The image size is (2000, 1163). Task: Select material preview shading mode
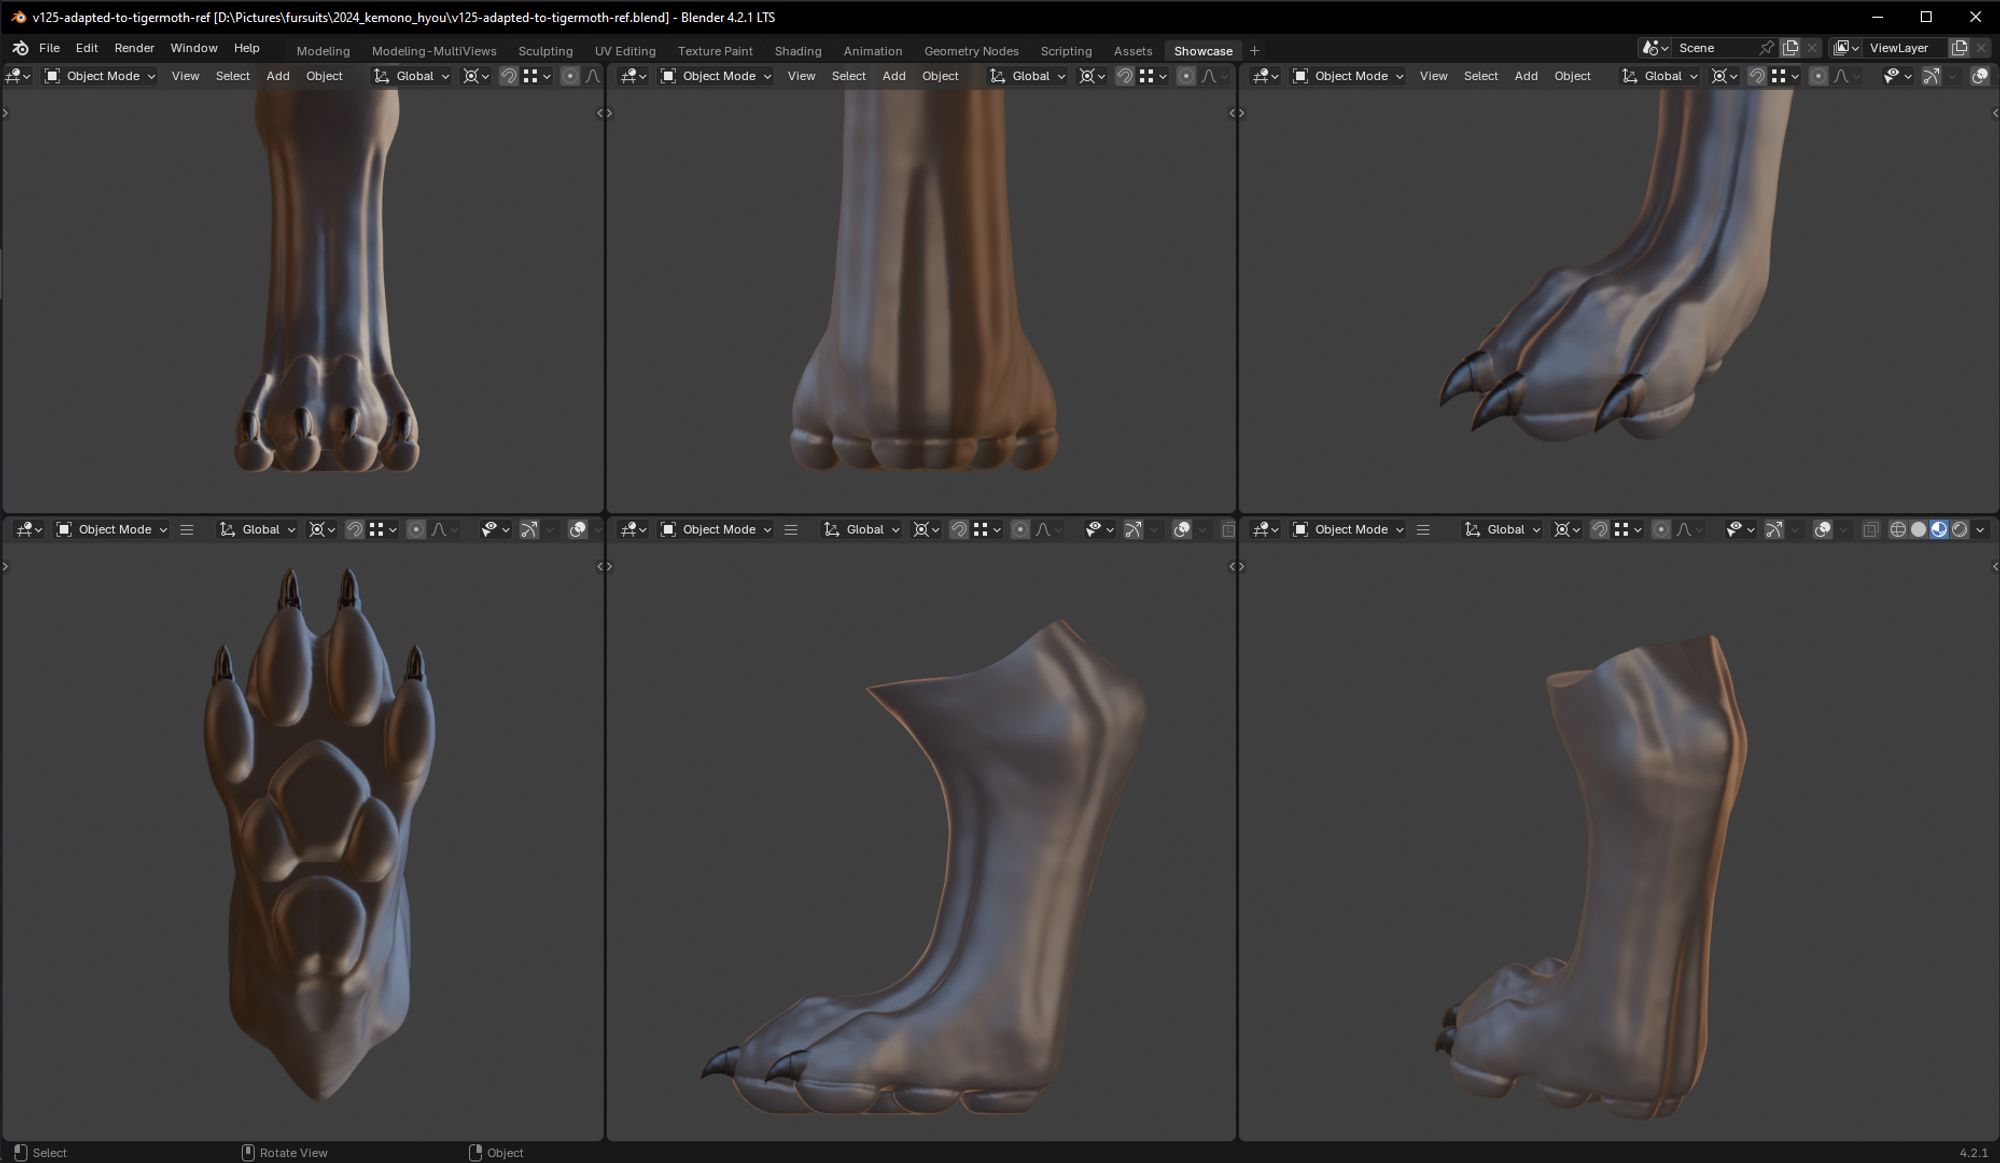pos(1939,530)
